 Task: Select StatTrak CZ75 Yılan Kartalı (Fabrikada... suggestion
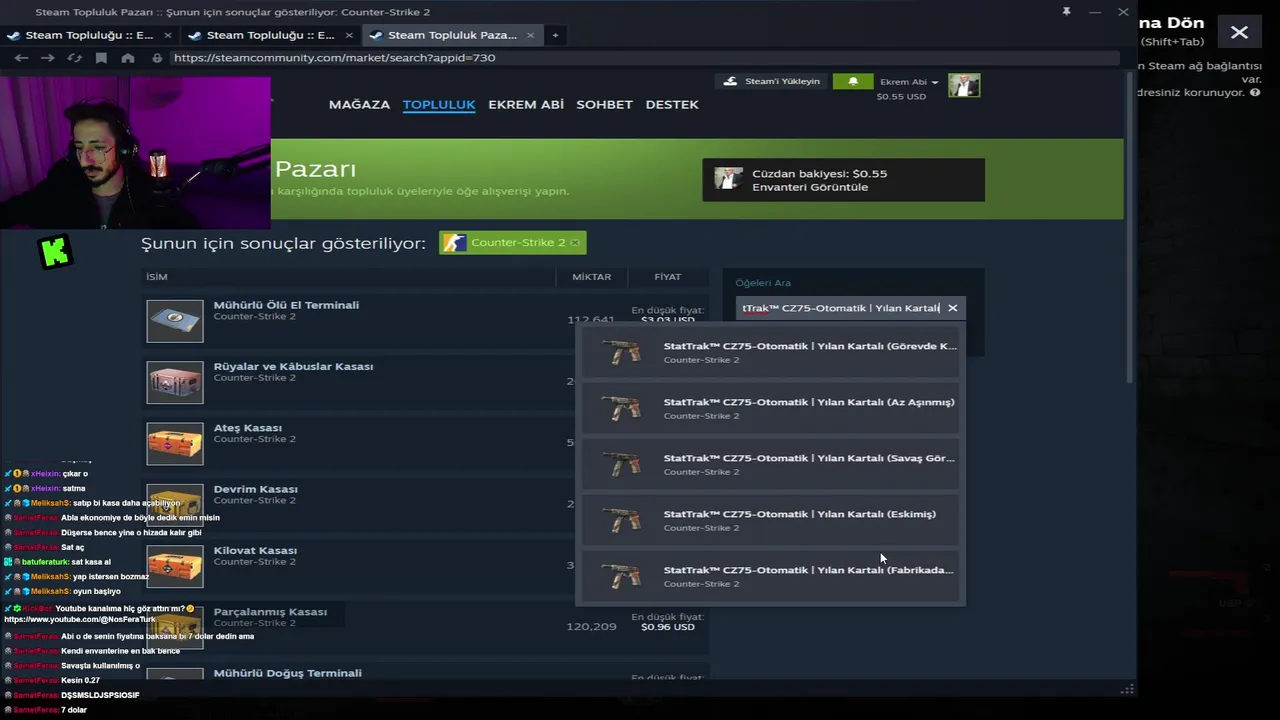click(x=770, y=576)
